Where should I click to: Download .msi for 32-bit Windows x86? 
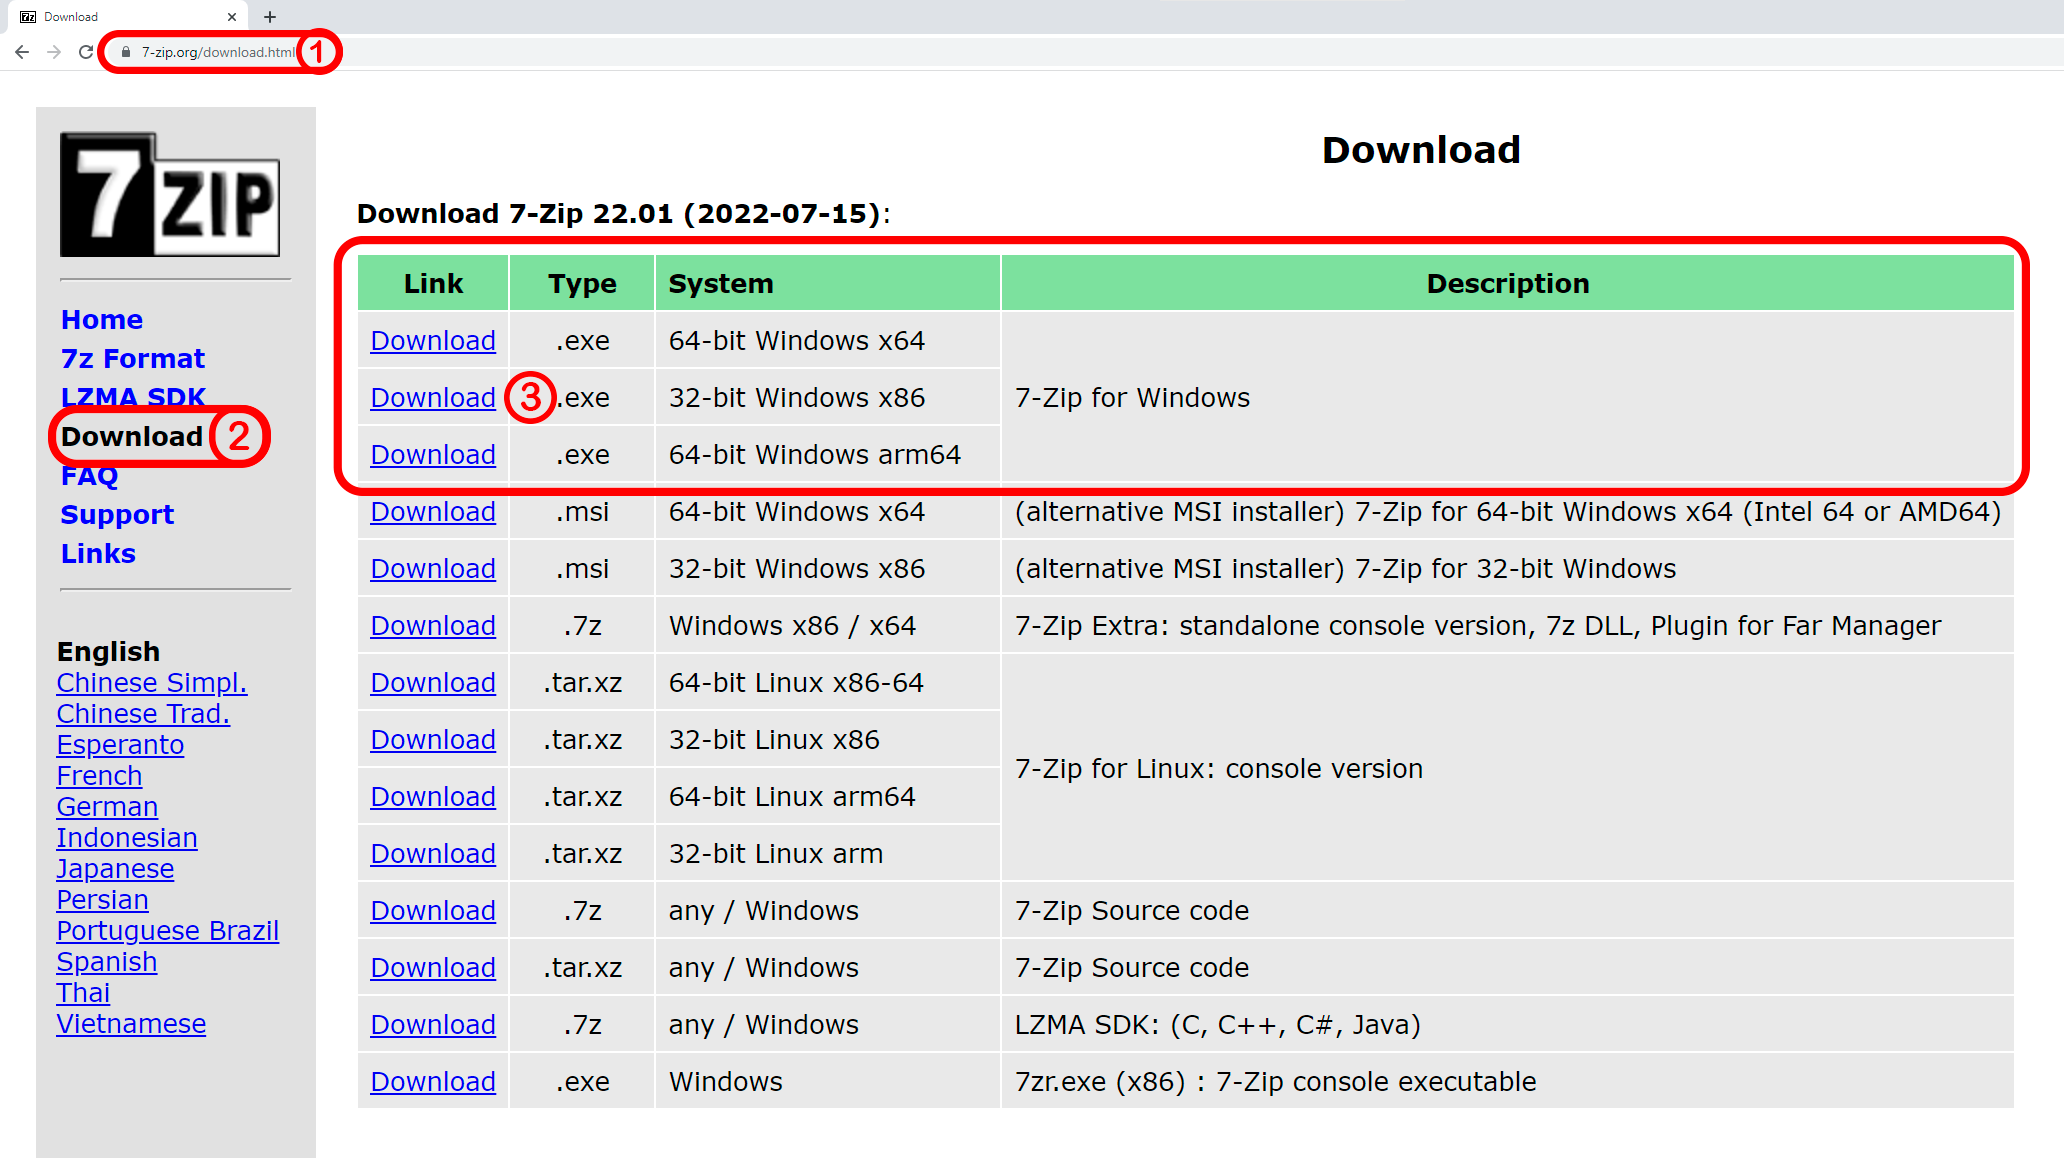click(433, 569)
